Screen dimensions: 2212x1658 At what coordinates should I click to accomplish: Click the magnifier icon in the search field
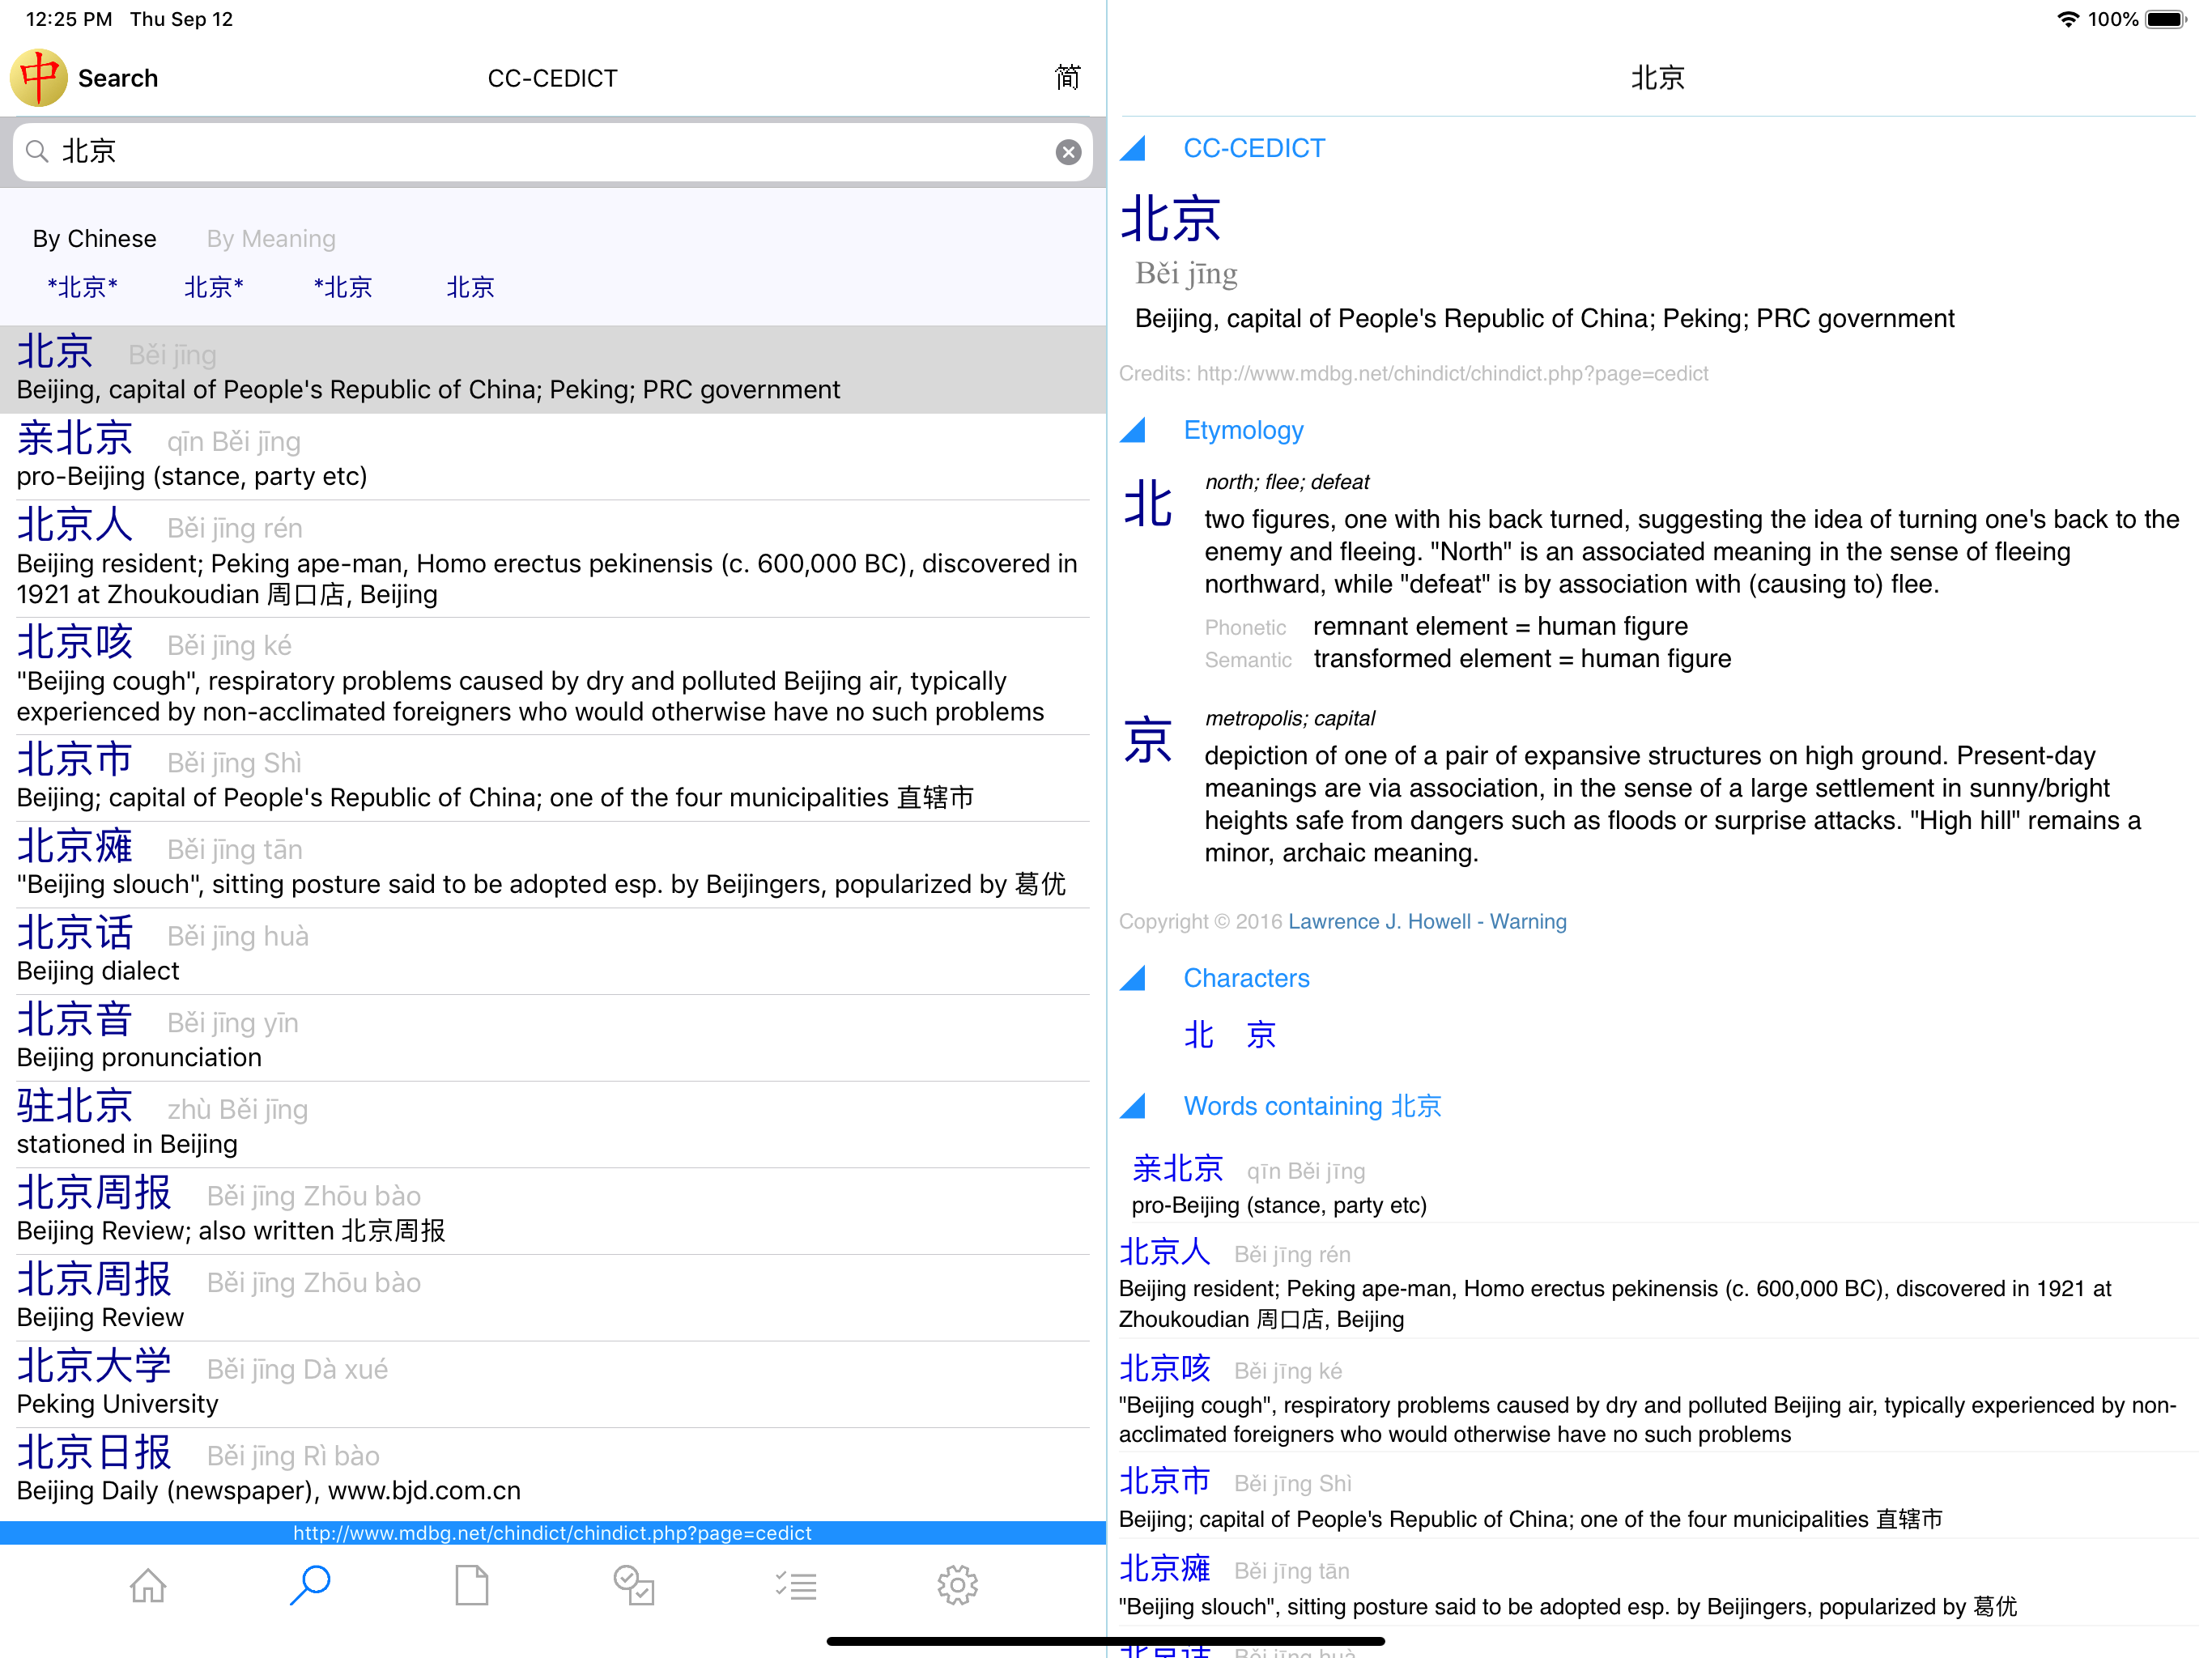coord(37,152)
